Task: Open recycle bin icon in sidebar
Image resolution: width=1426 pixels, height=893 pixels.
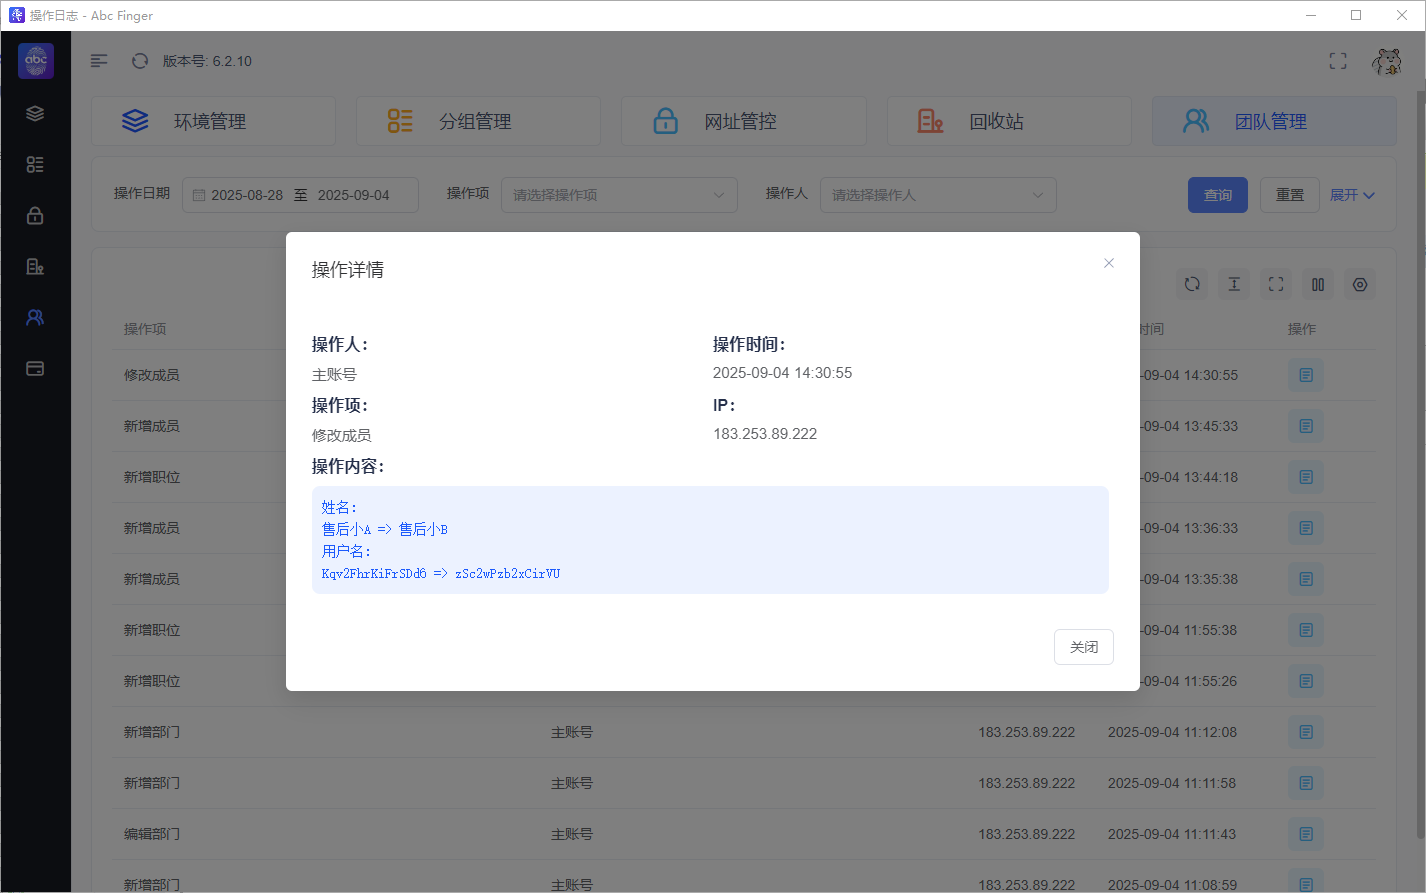Action: click(35, 266)
